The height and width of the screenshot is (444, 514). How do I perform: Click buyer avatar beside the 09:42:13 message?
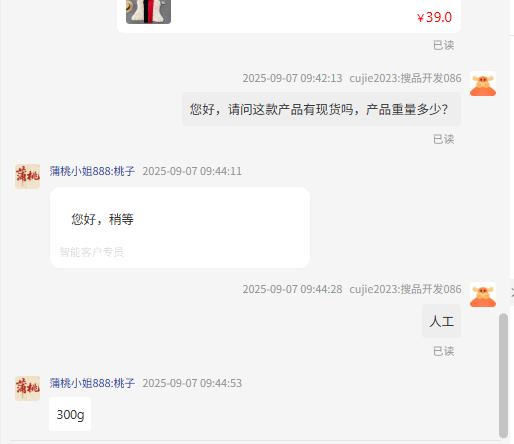(x=483, y=84)
